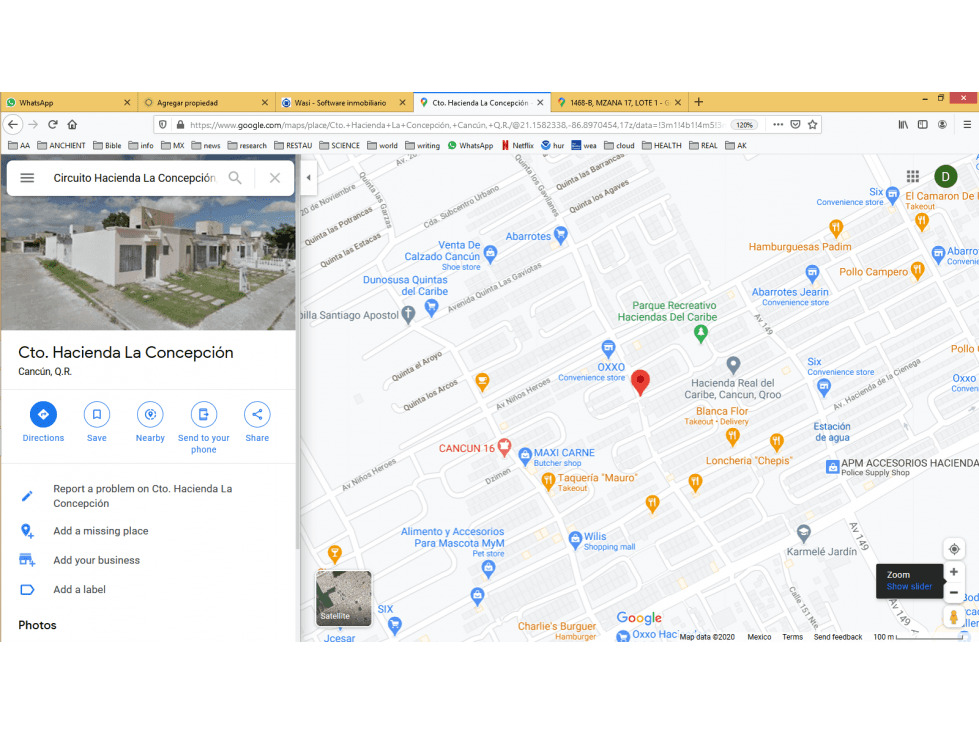Bookmark this page with the star

point(812,124)
